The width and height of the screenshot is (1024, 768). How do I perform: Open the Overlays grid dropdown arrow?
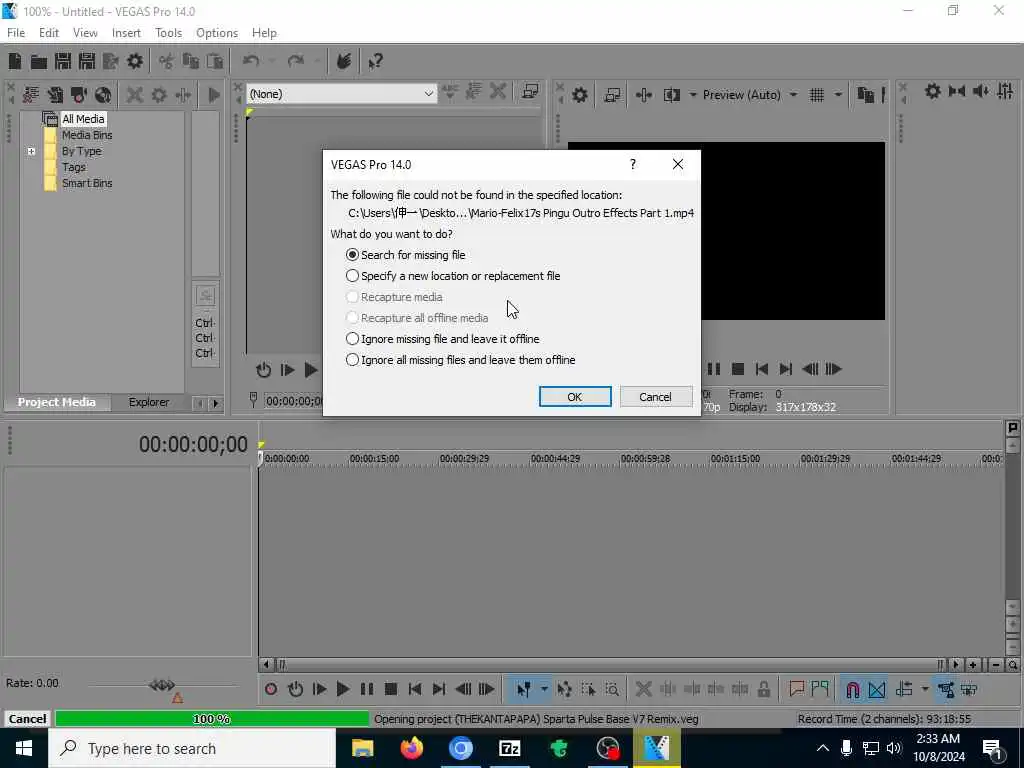pos(838,95)
